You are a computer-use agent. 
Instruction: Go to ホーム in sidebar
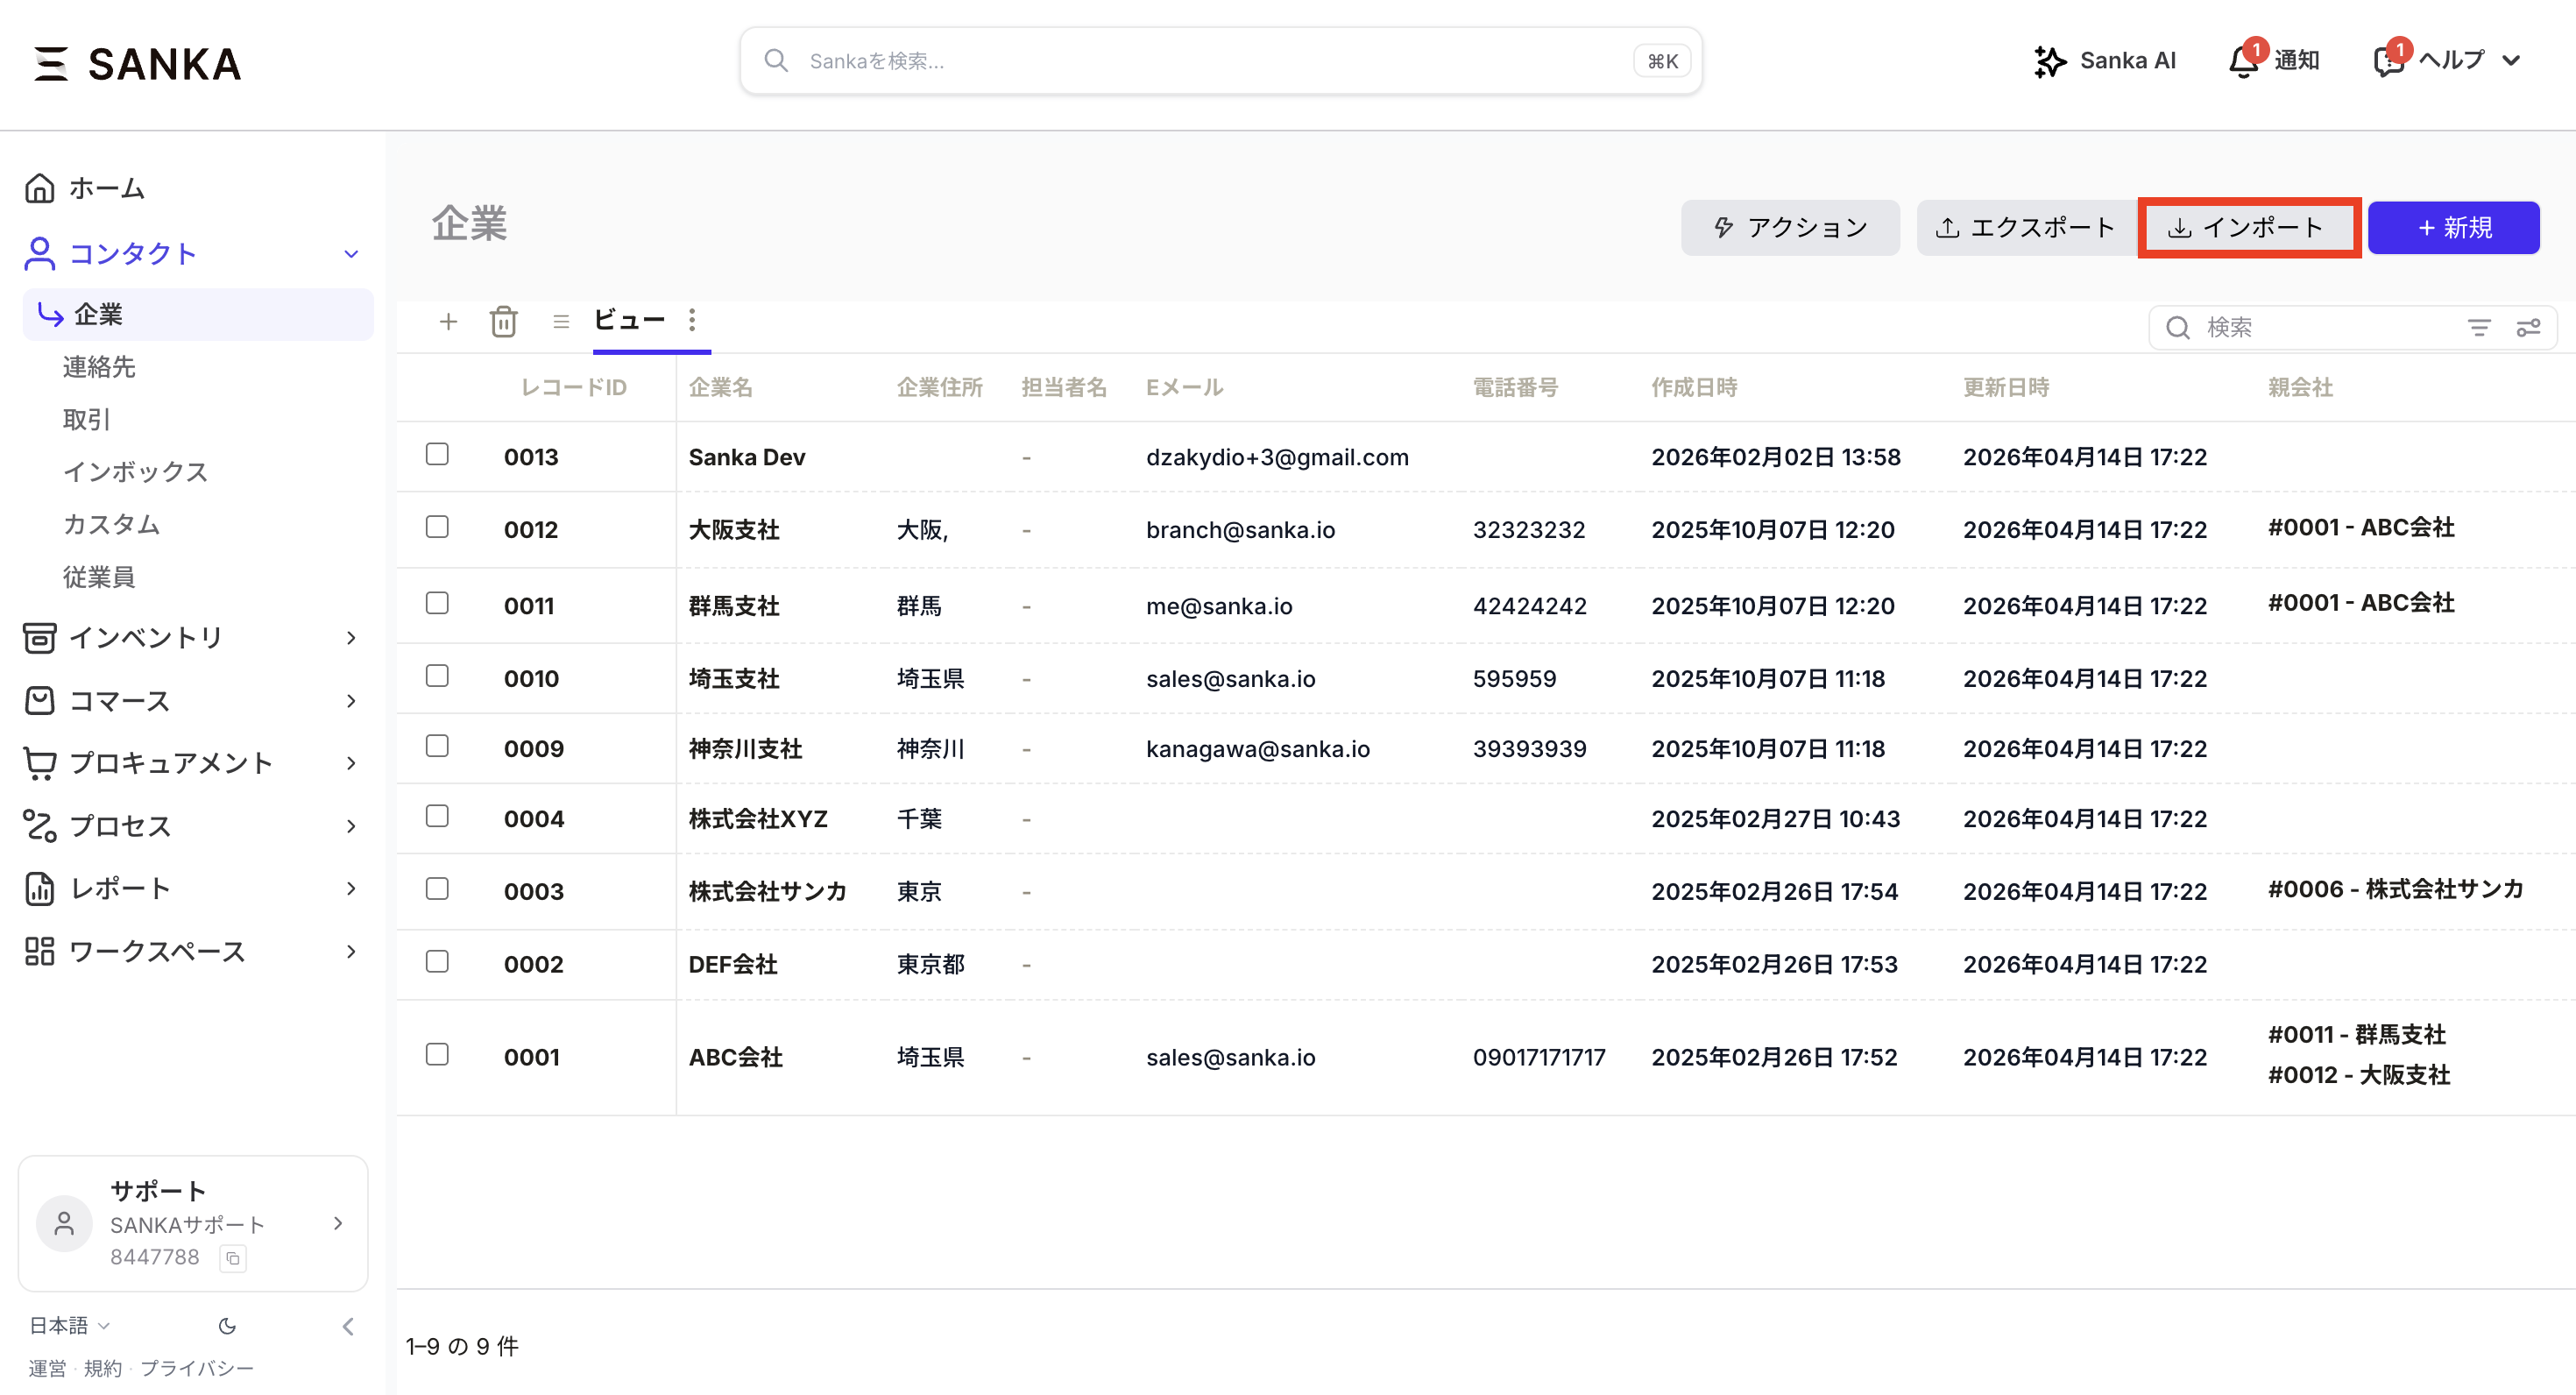click(x=106, y=188)
